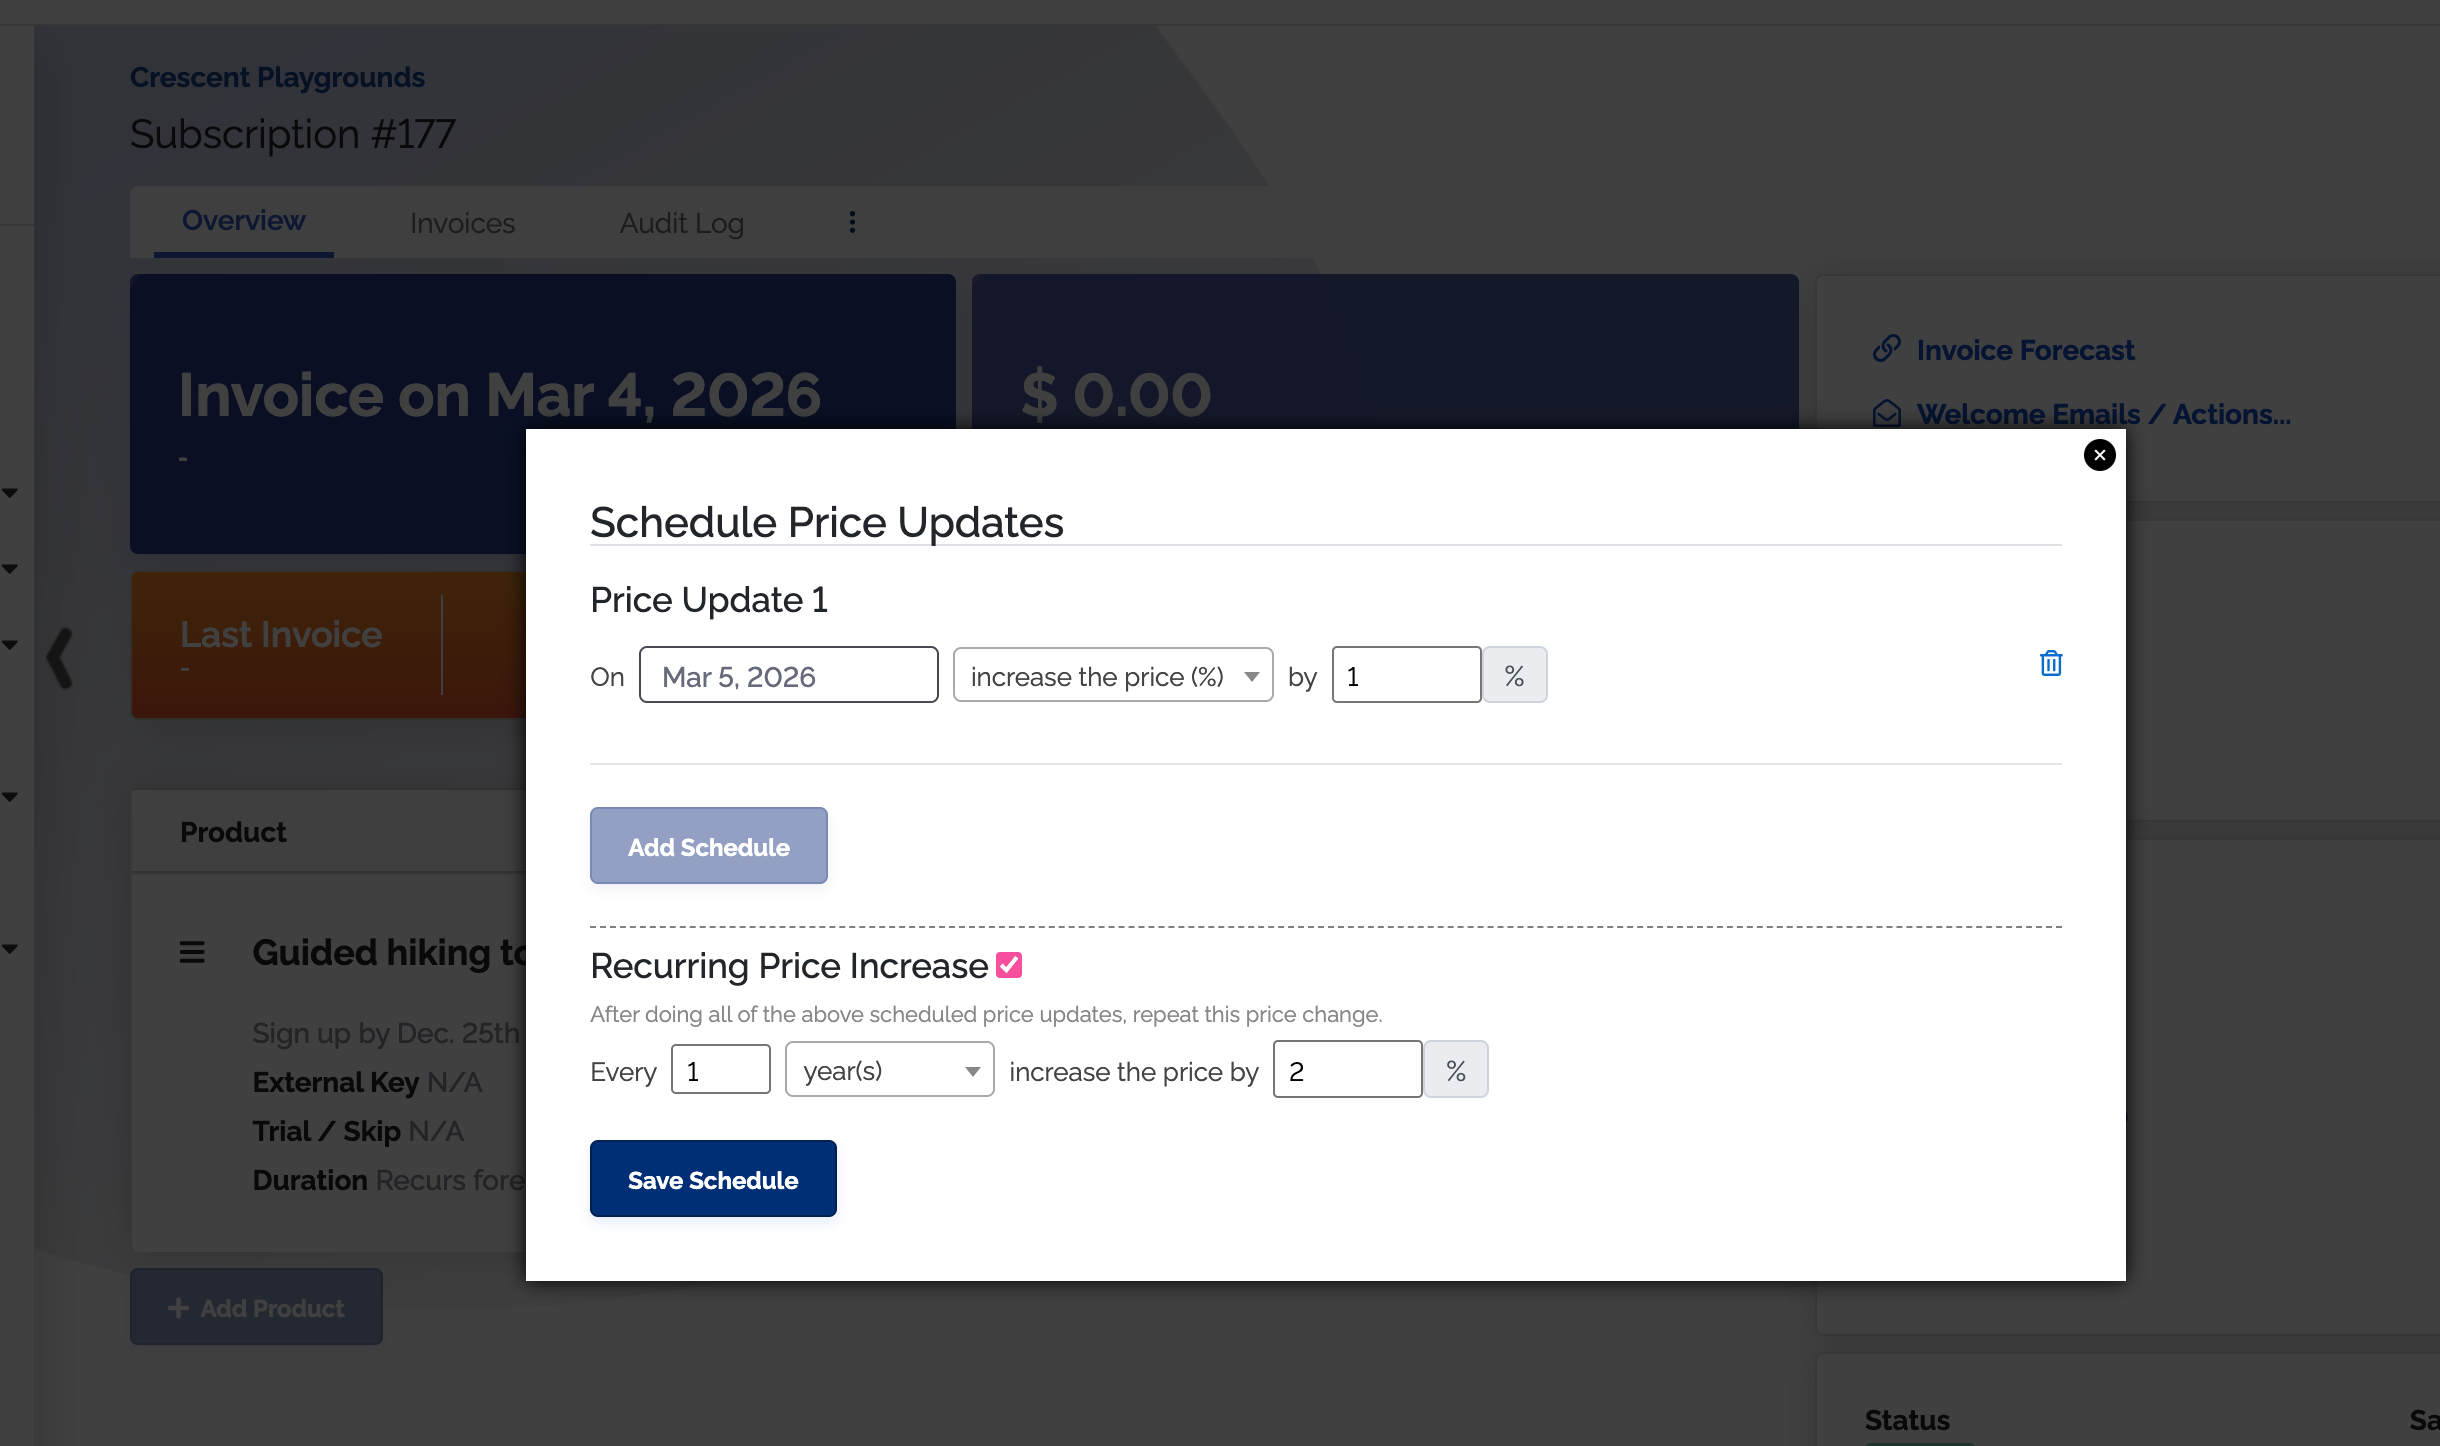
Task: Switch to the Invoices tab
Action: (462, 223)
